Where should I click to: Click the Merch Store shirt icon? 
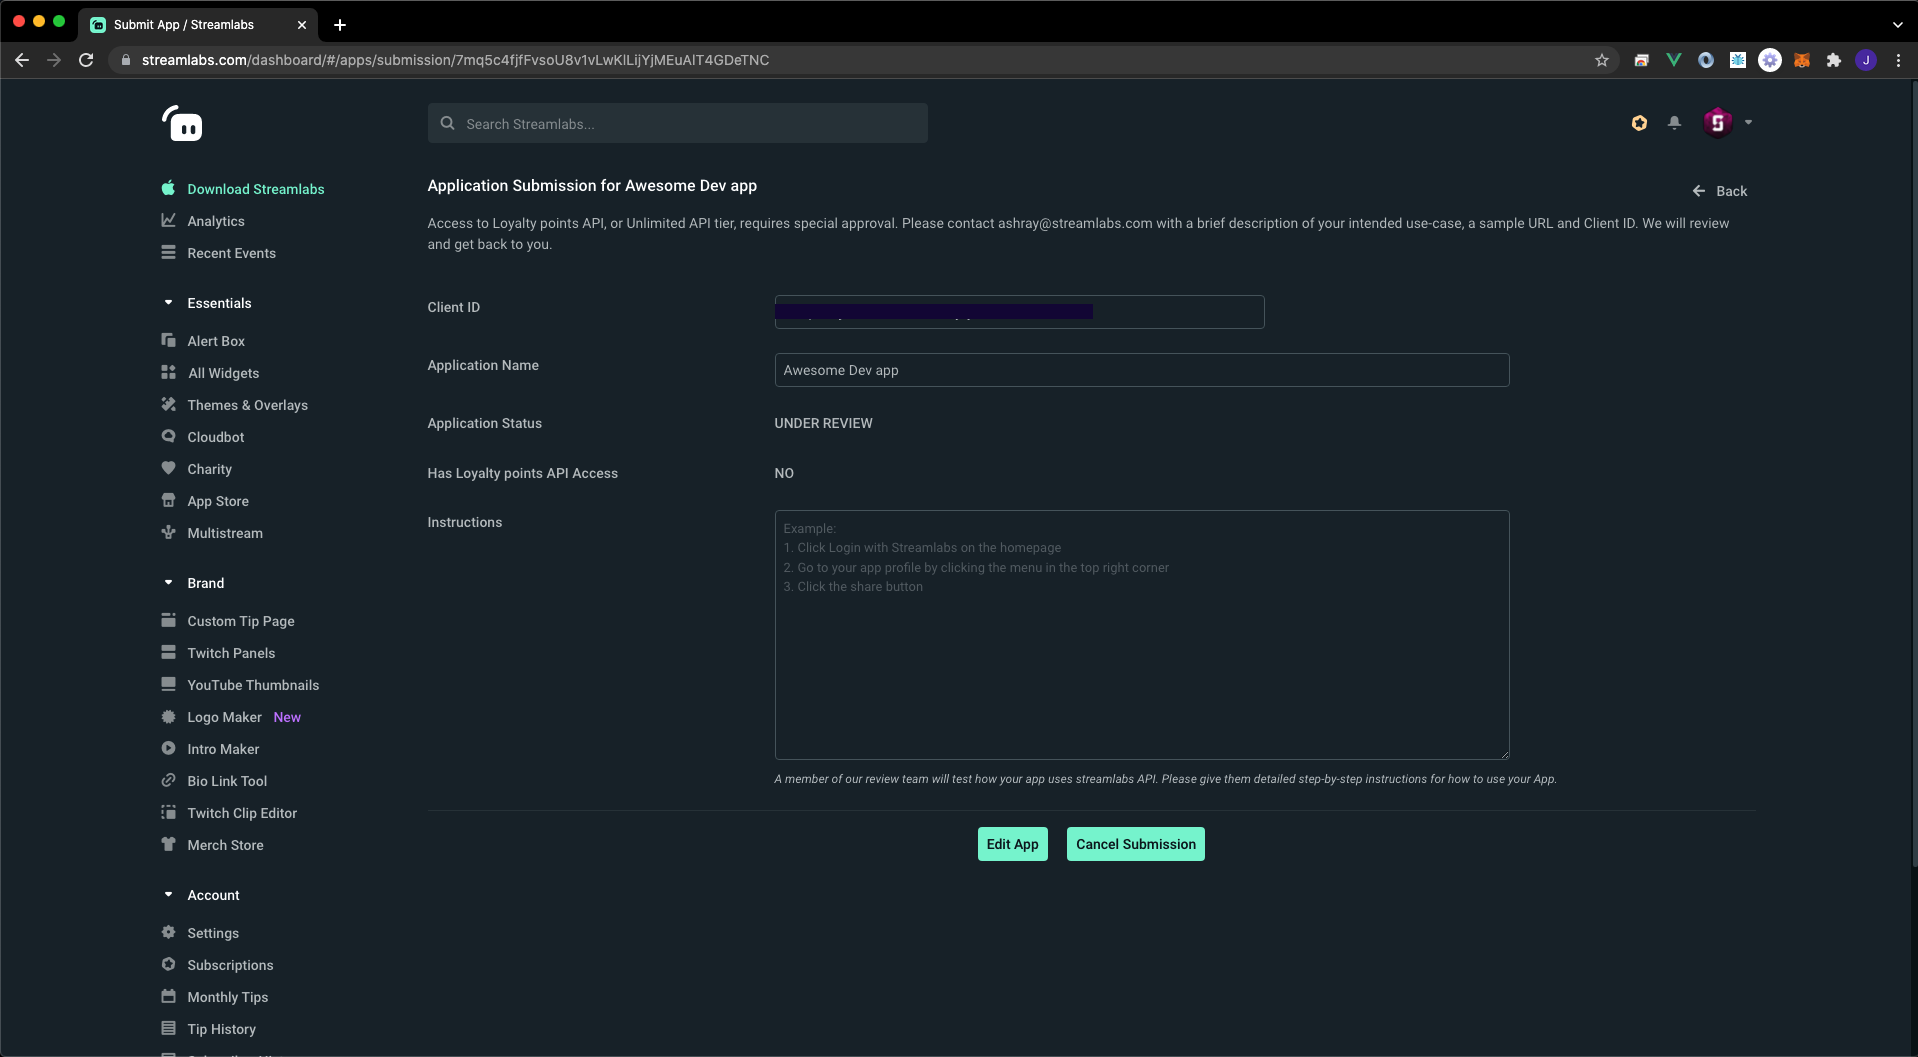coord(168,844)
